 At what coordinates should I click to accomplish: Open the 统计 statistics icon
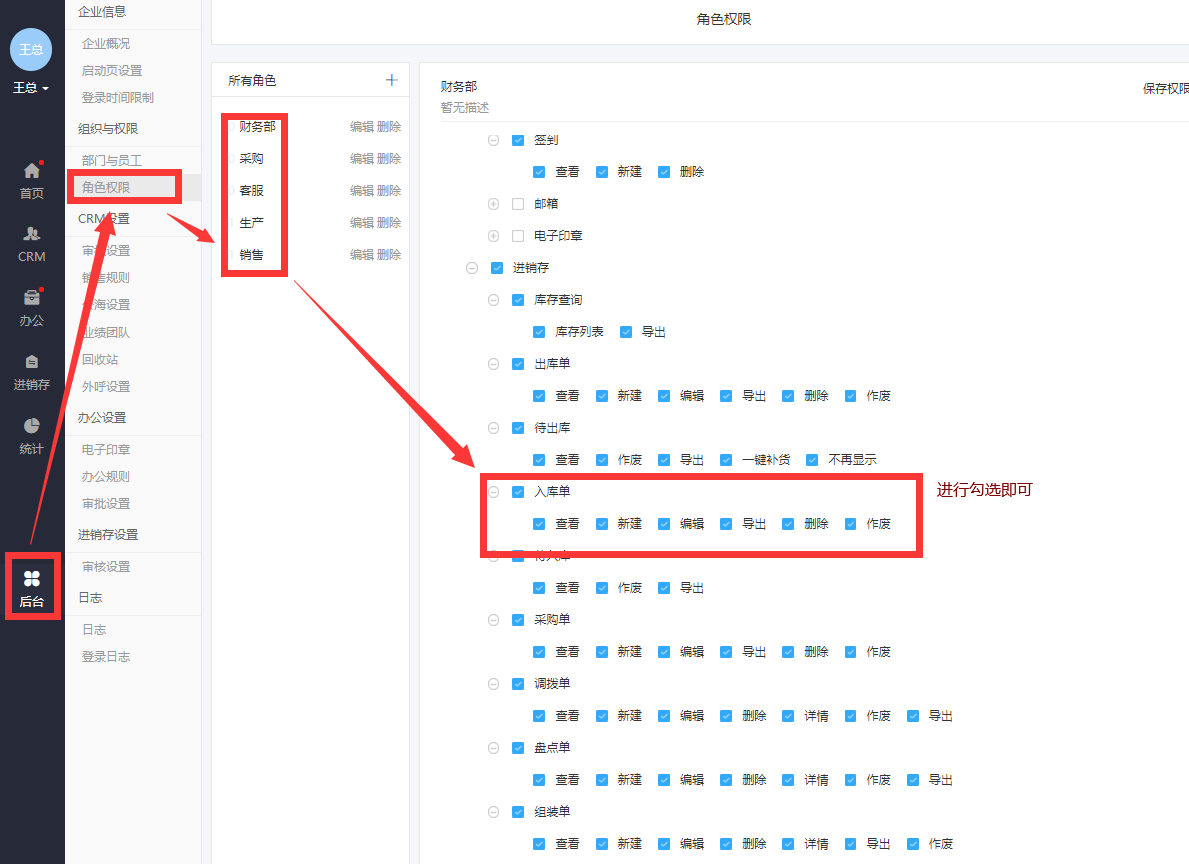click(31, 436)
